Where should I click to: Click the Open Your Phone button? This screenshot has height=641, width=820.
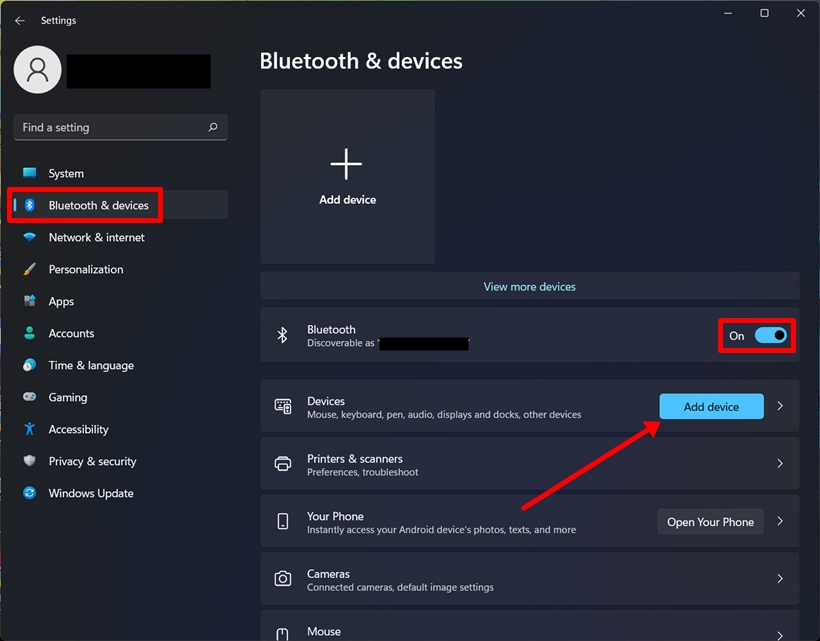point(710,521)
